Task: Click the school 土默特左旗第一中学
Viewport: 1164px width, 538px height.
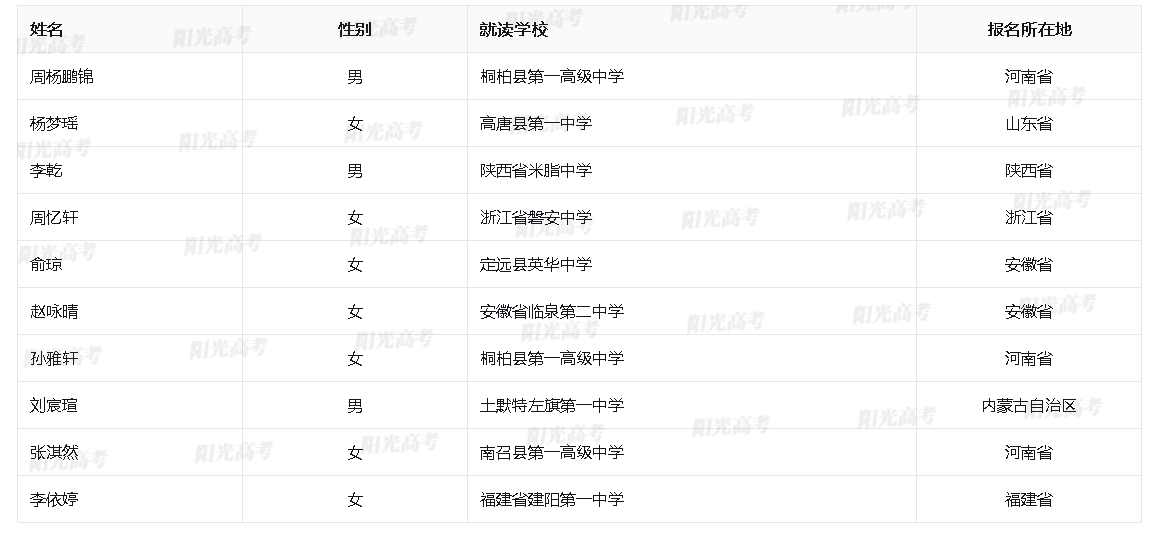Action: (552, 406)
